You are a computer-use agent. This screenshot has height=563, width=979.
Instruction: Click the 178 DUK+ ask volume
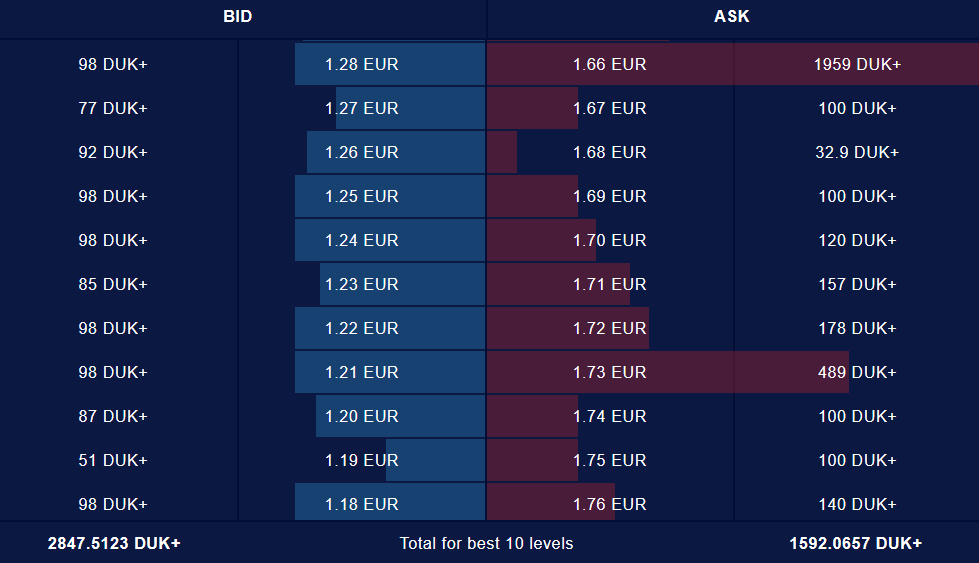[x=857, y=328]
